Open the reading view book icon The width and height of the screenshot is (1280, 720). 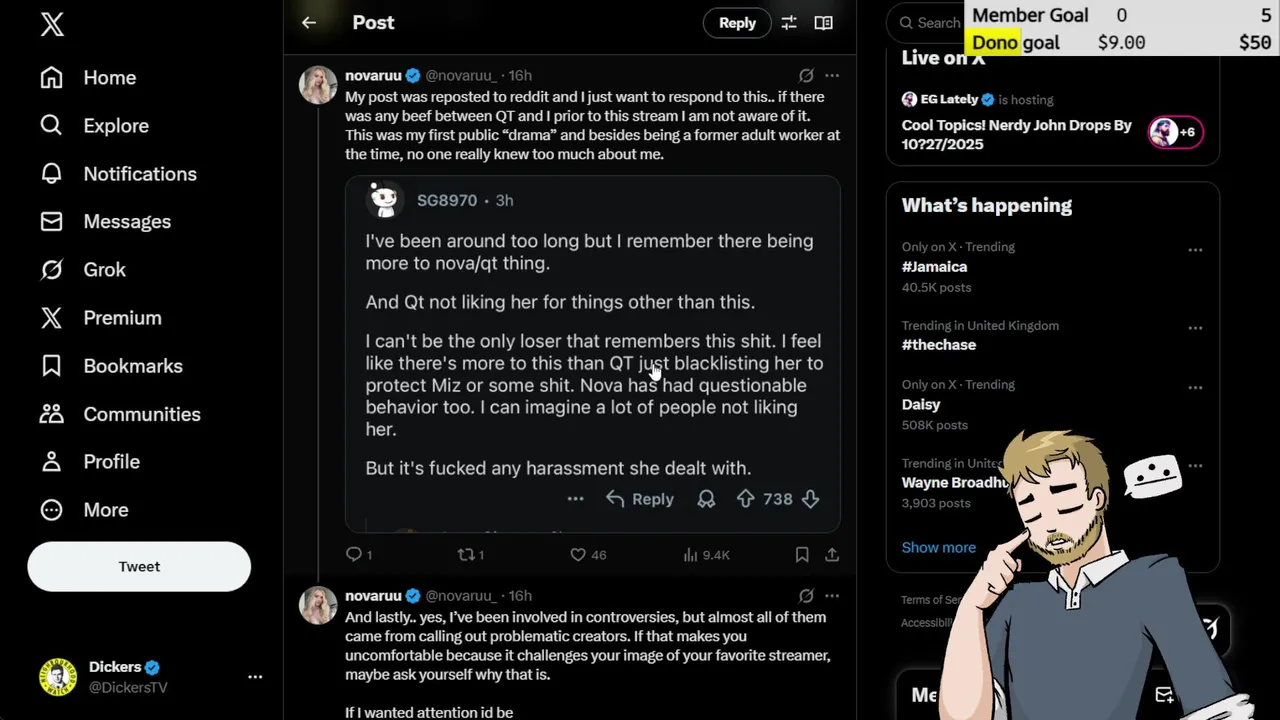pyautogui.click(x=823, y=23)
